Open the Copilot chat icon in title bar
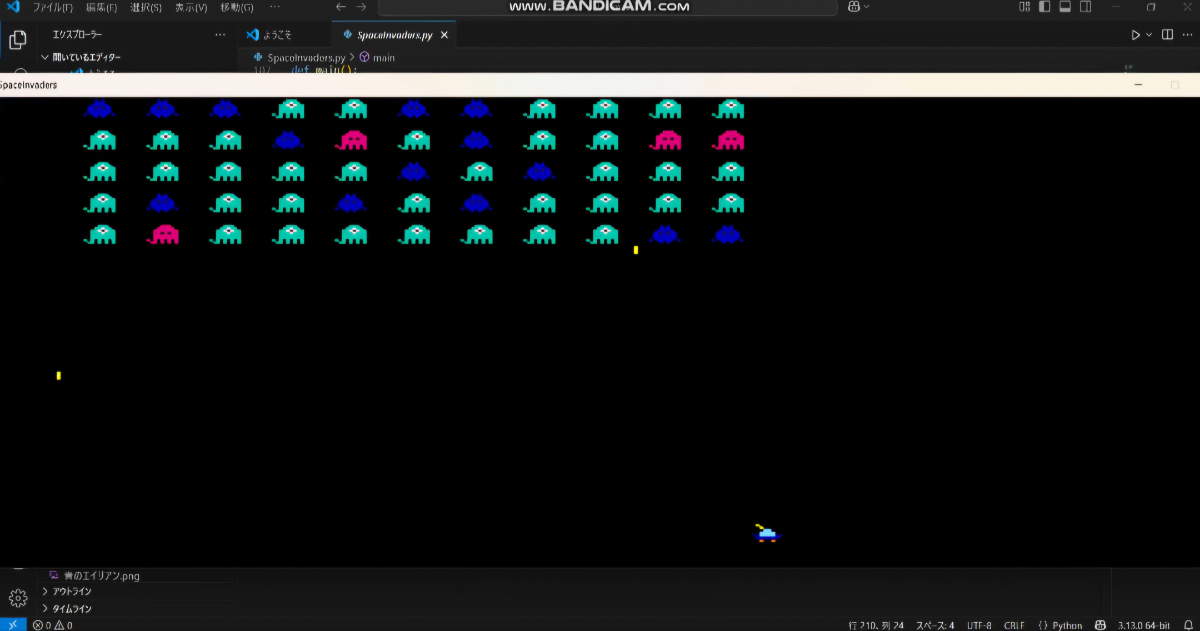The height and width of the screenshot is (631, 1200). (x=854, y=7)
